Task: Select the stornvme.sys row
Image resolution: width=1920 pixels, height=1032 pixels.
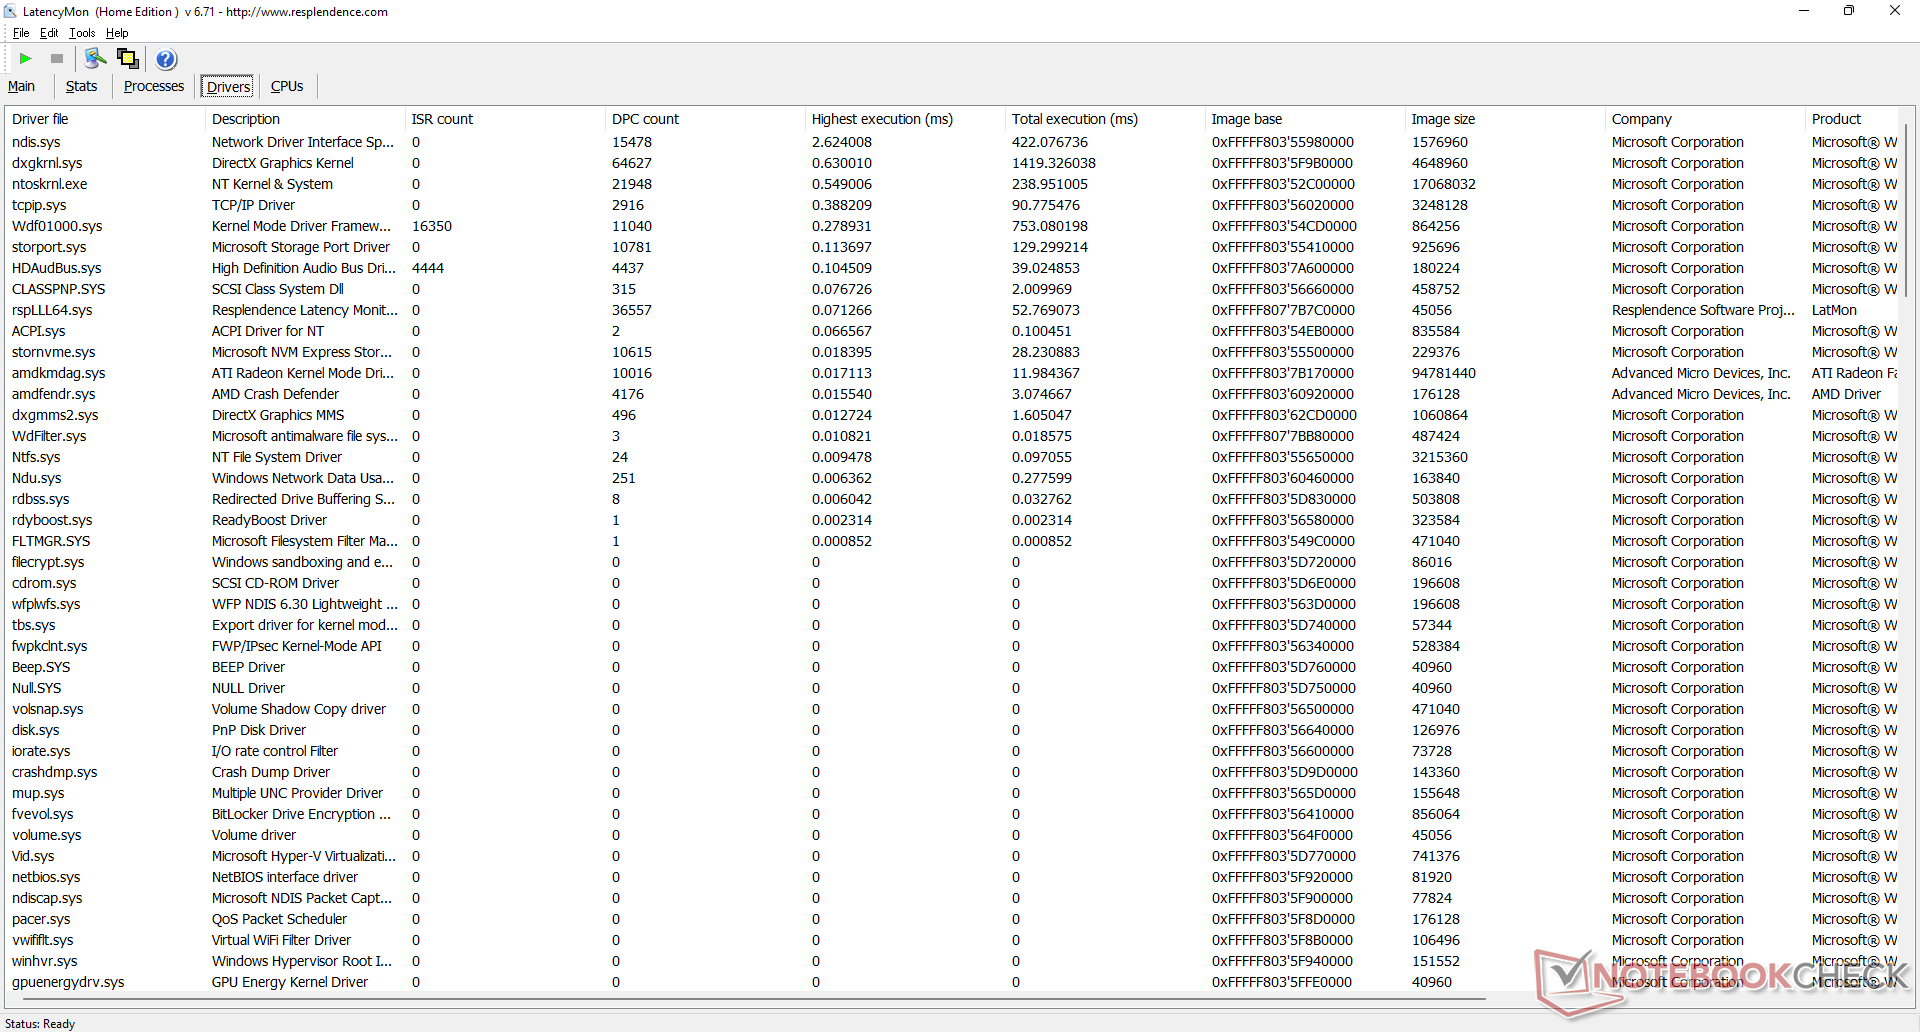Action: (951, 352)
